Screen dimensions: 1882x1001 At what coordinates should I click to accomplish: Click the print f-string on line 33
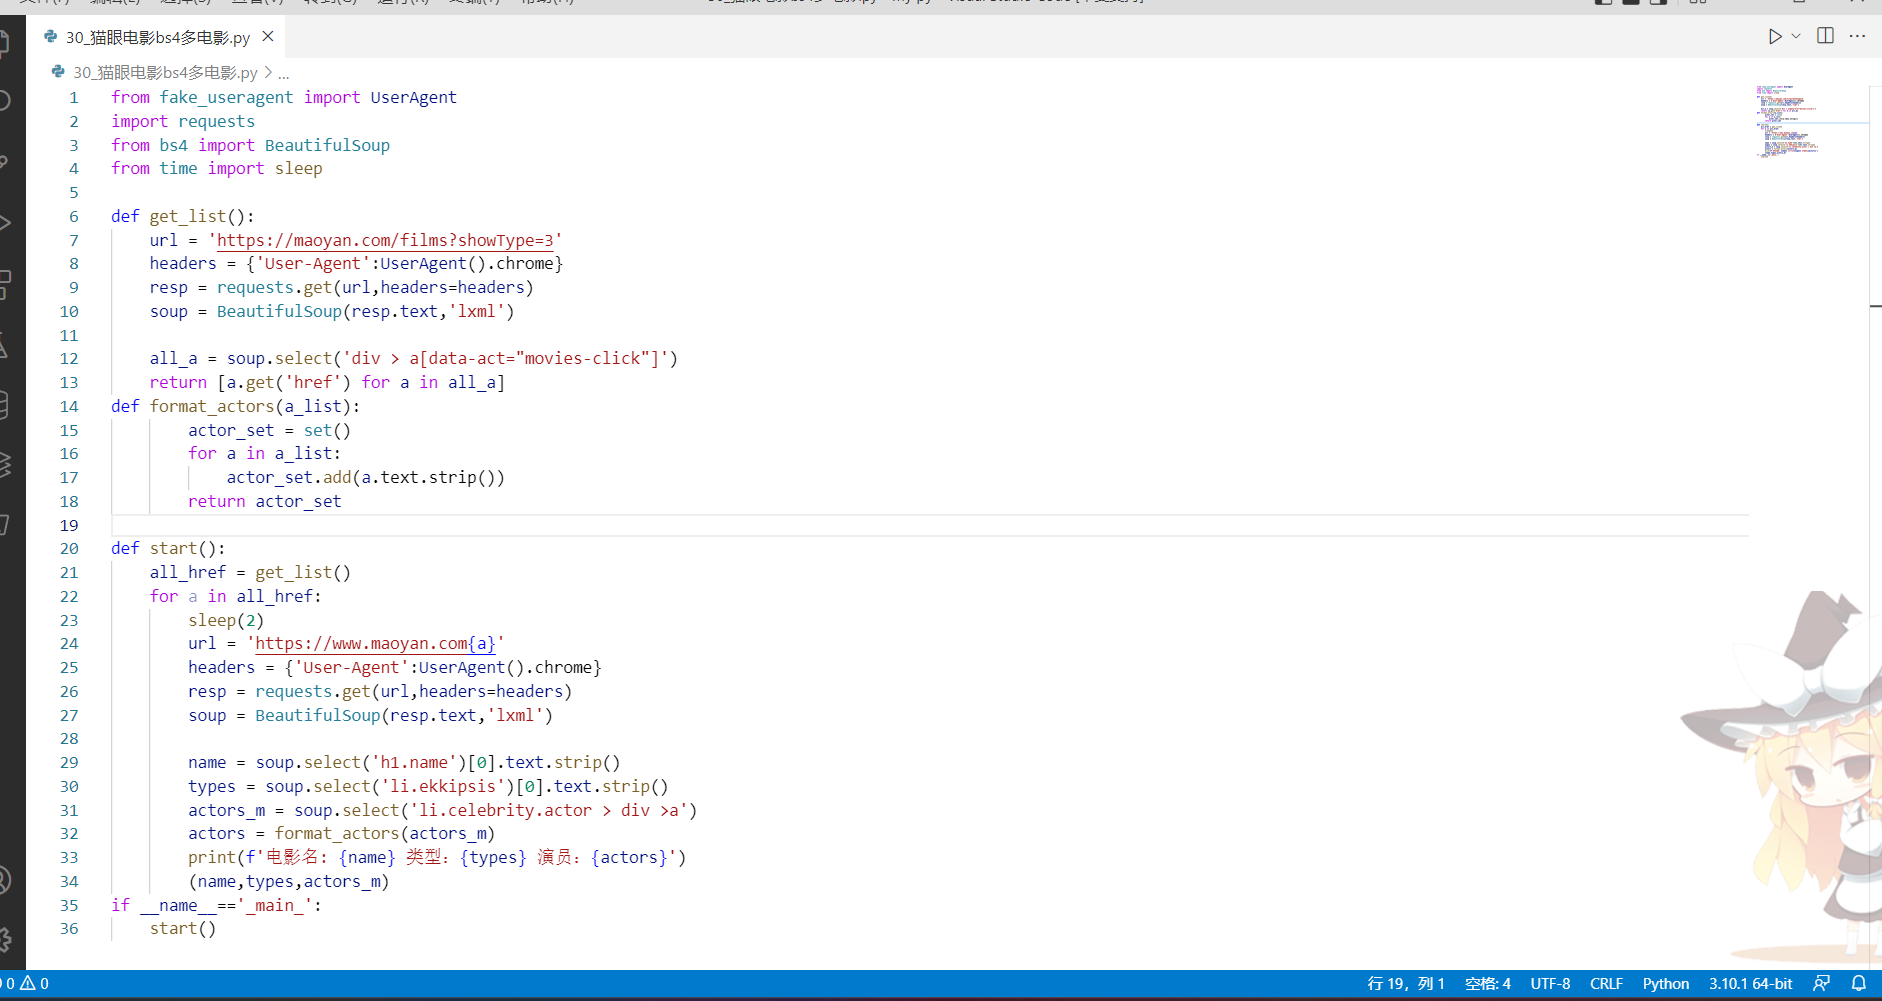tap(437, 857)
